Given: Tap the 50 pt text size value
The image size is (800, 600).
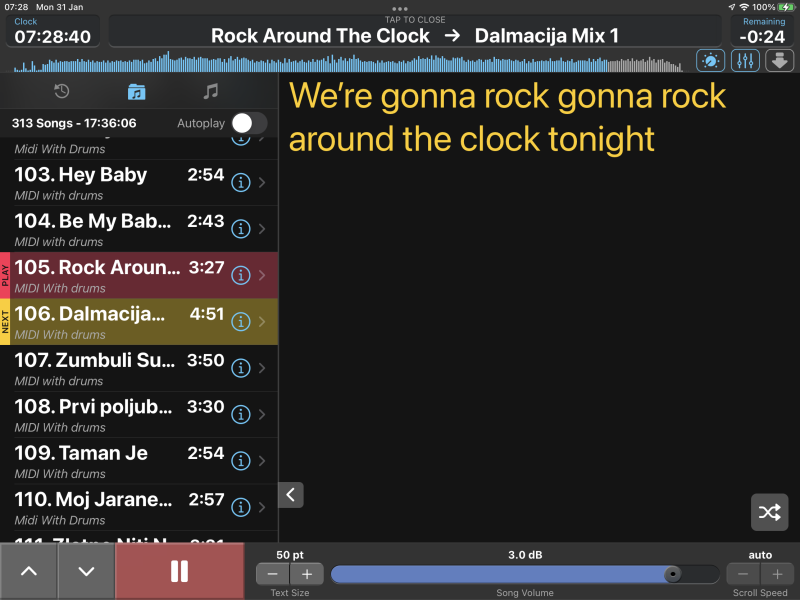Looking at the screenshot, I should tap(290, 555).
